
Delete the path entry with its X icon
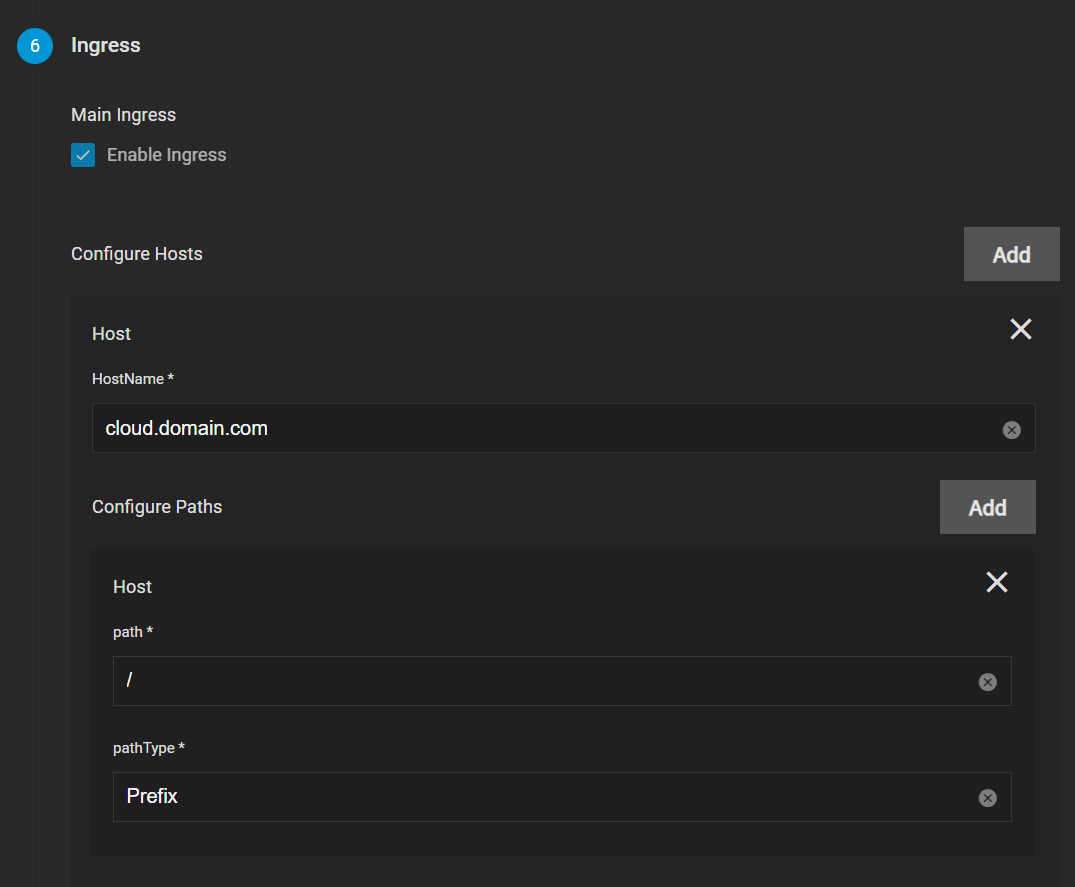(x=996, y=583)
